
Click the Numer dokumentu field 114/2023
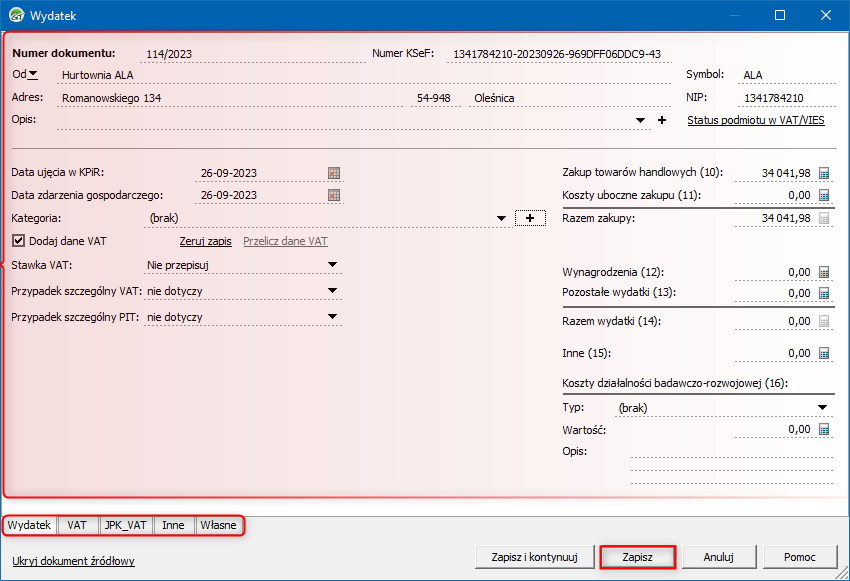[254, 54]
